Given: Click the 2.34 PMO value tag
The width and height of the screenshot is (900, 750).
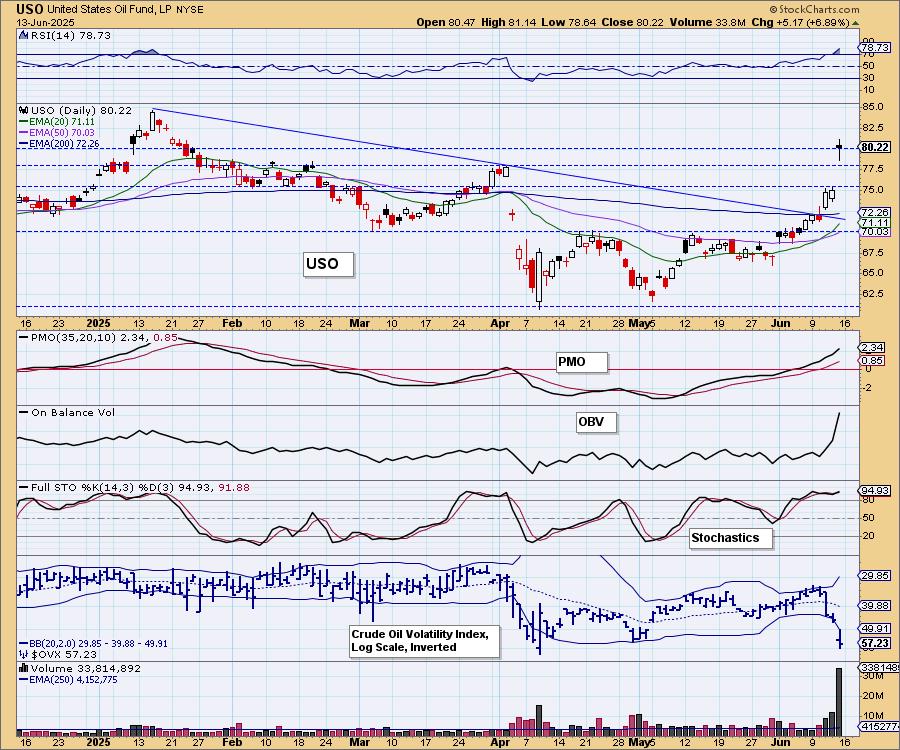Looking at the screenshot, I should (873, 348).
